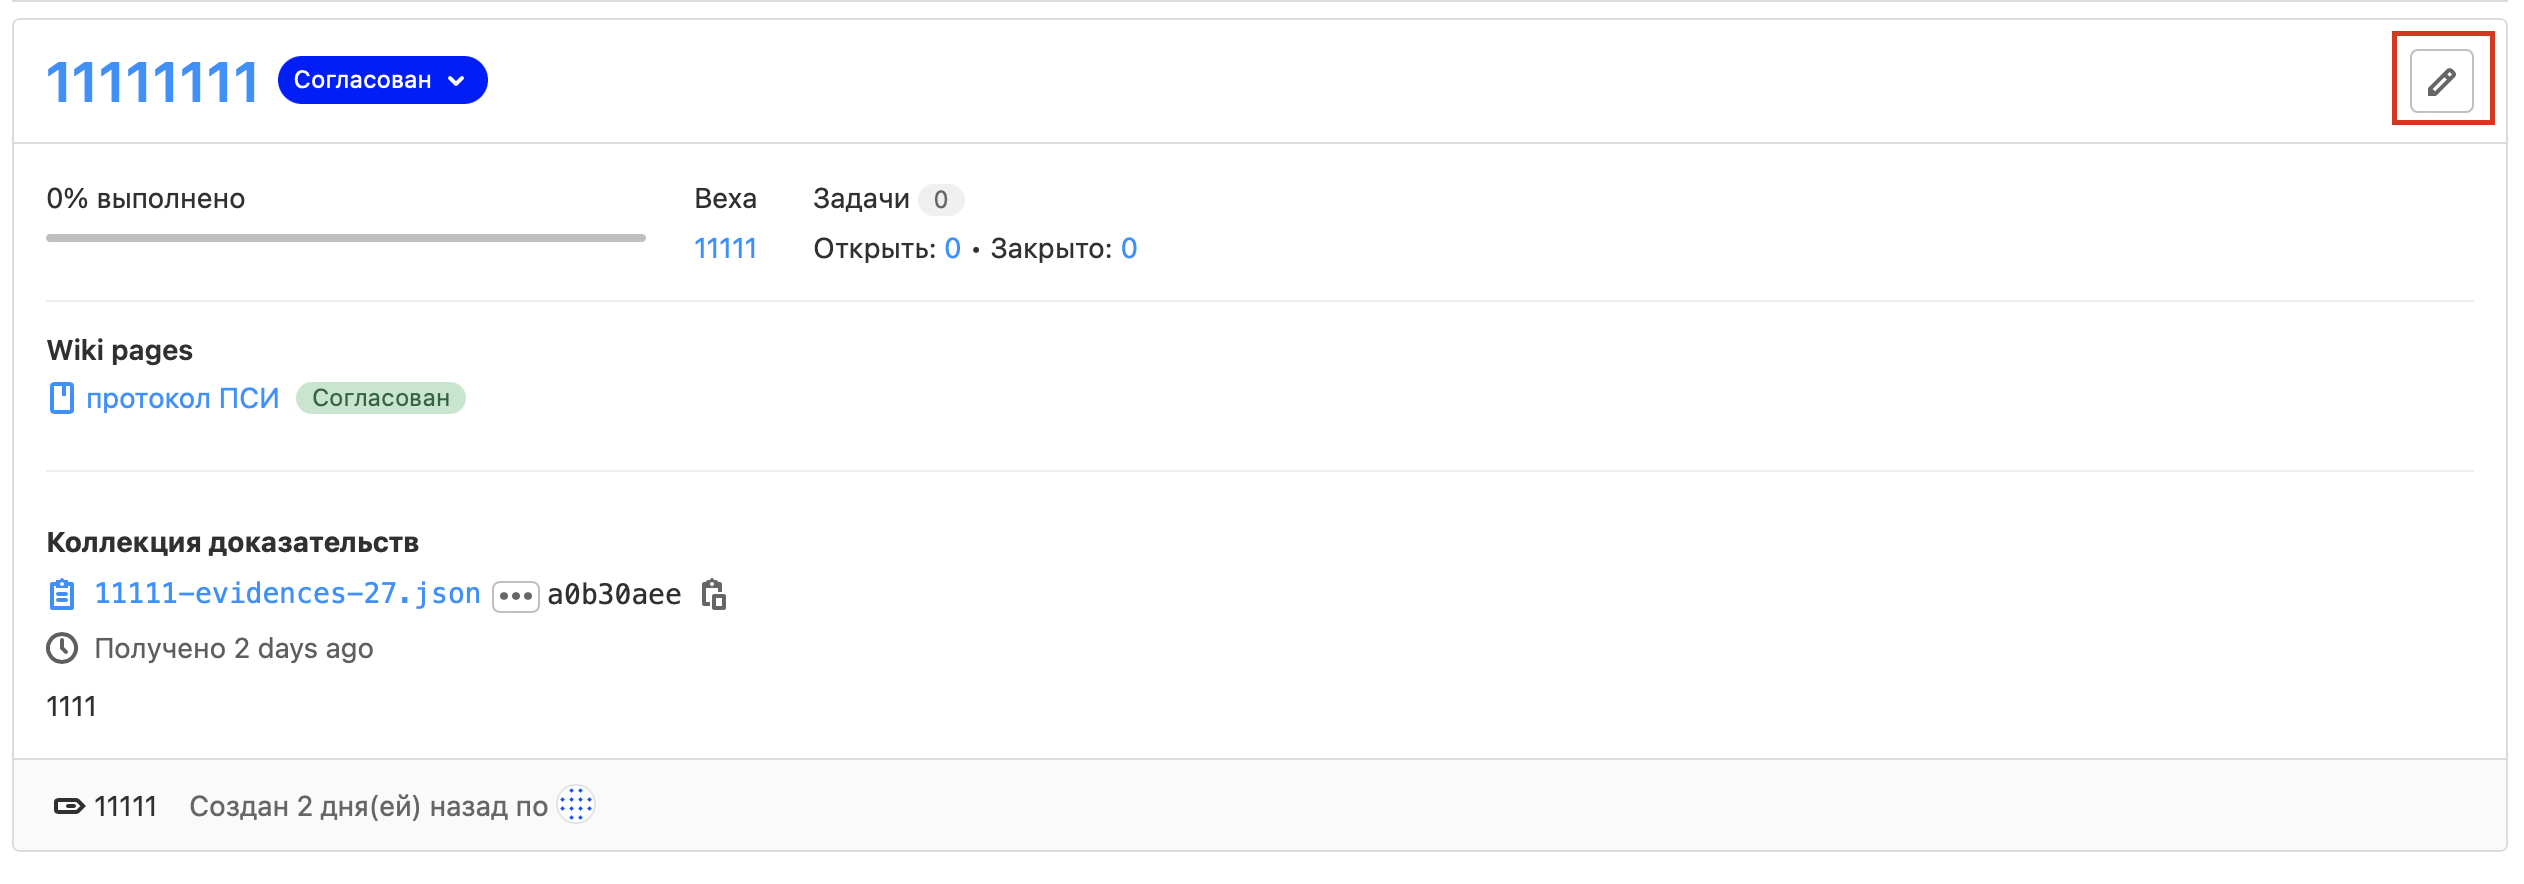Click the wiki page document icon
The image size is (2524, 884).
pyautogui.click(x=62, y=398)
